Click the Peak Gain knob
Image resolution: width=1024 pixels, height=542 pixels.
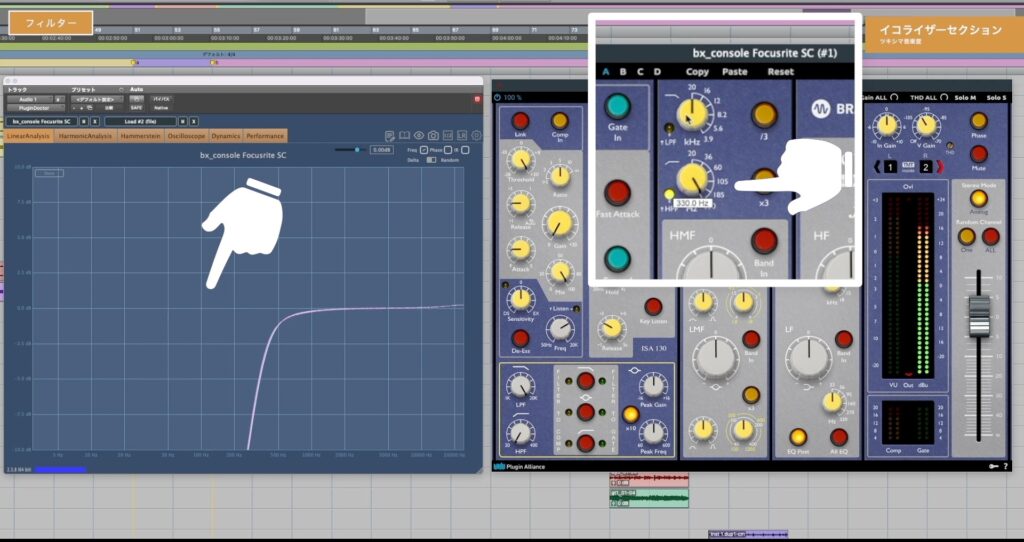[x=654, y=386]
